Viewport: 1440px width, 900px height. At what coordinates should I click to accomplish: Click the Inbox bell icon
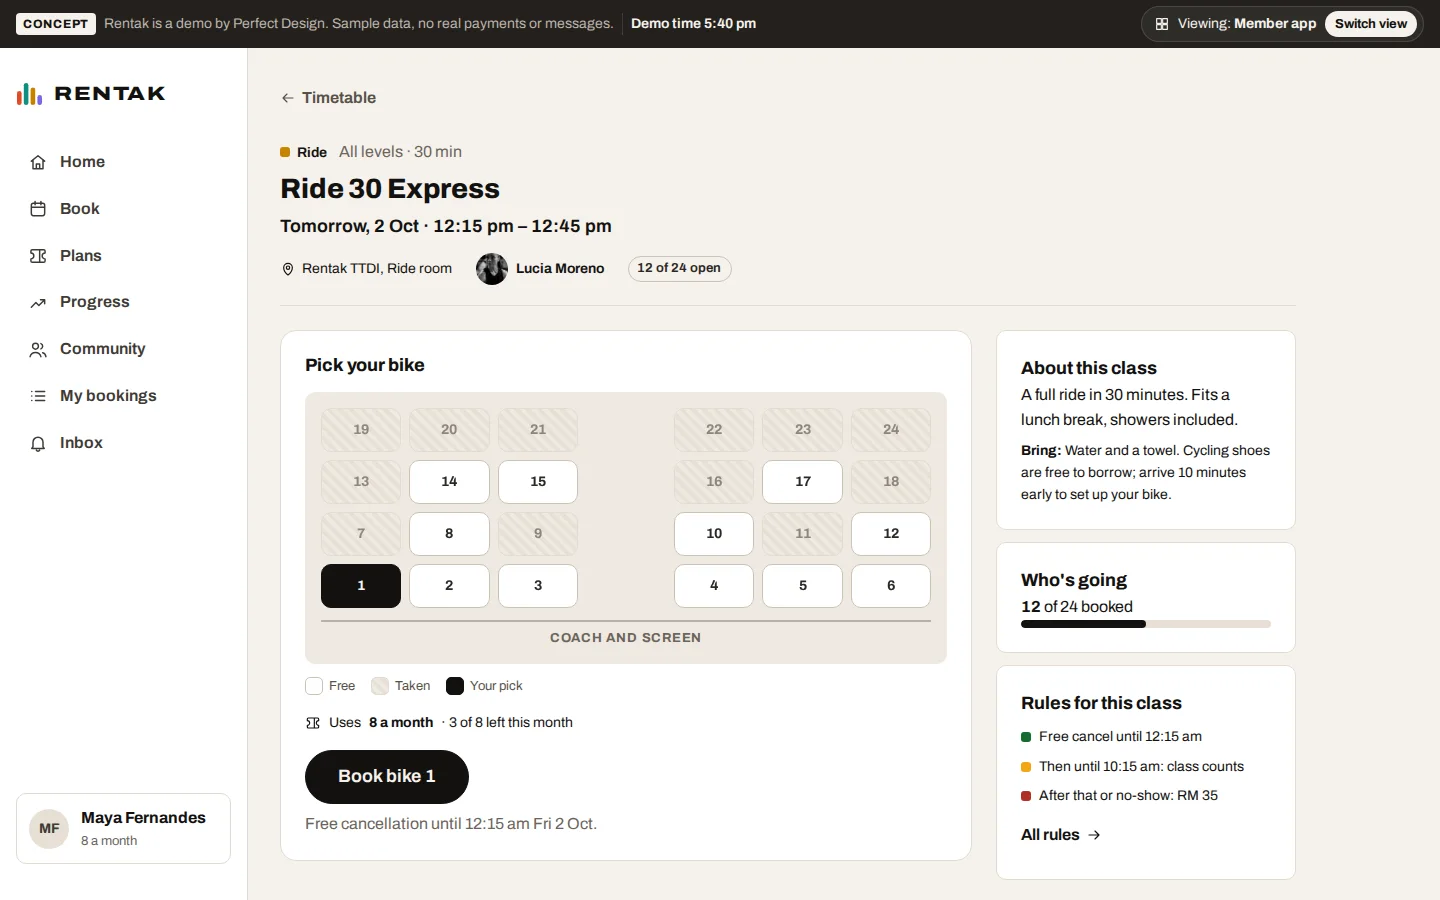tap(38, 443)
